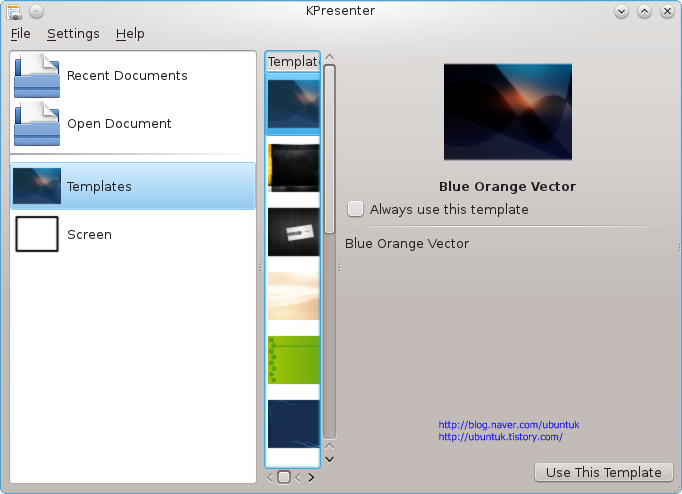Image resolution: width=682 pixels, height=494 pixels.
Task: Open the File menu
Action: [x=20, y=33]
